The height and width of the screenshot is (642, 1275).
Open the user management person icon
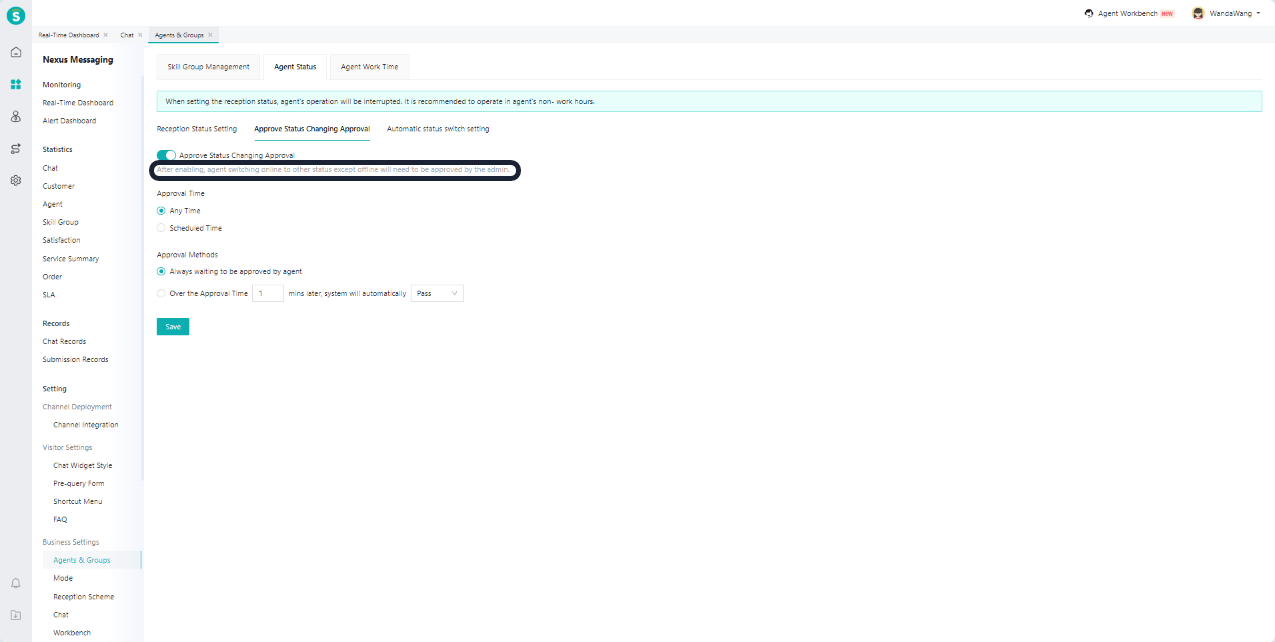click(x=15, y=116)
